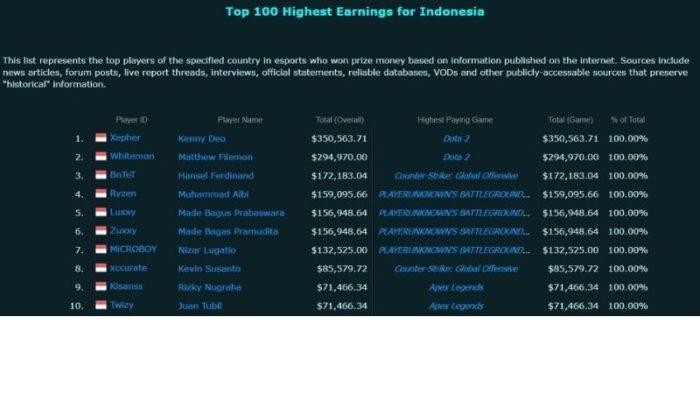The height and width of the screenshot is (394, 700).
Task: Open the BnTeT player ID link
Action: tap(123, 175)
